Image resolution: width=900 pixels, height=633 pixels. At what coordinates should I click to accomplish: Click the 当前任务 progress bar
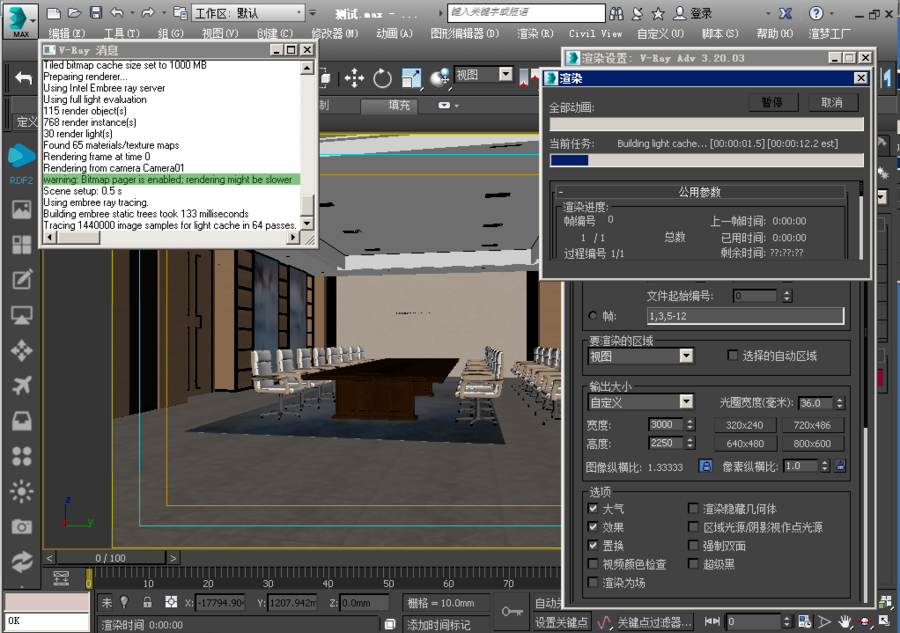pos(707,160)
